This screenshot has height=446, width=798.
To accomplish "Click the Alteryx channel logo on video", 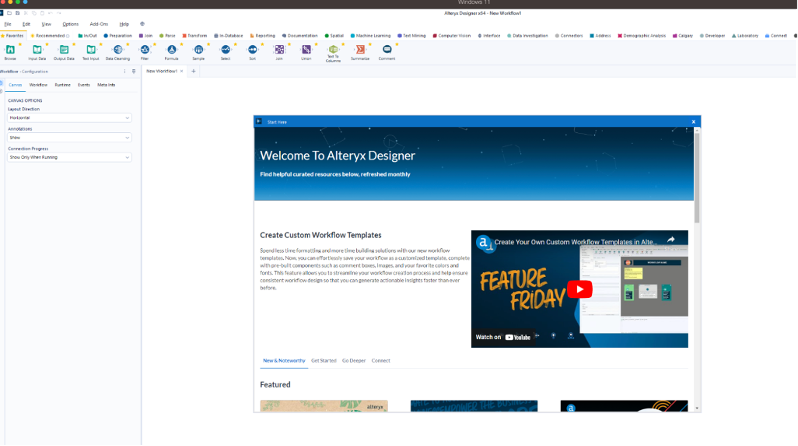I will [x=484, y=243].
